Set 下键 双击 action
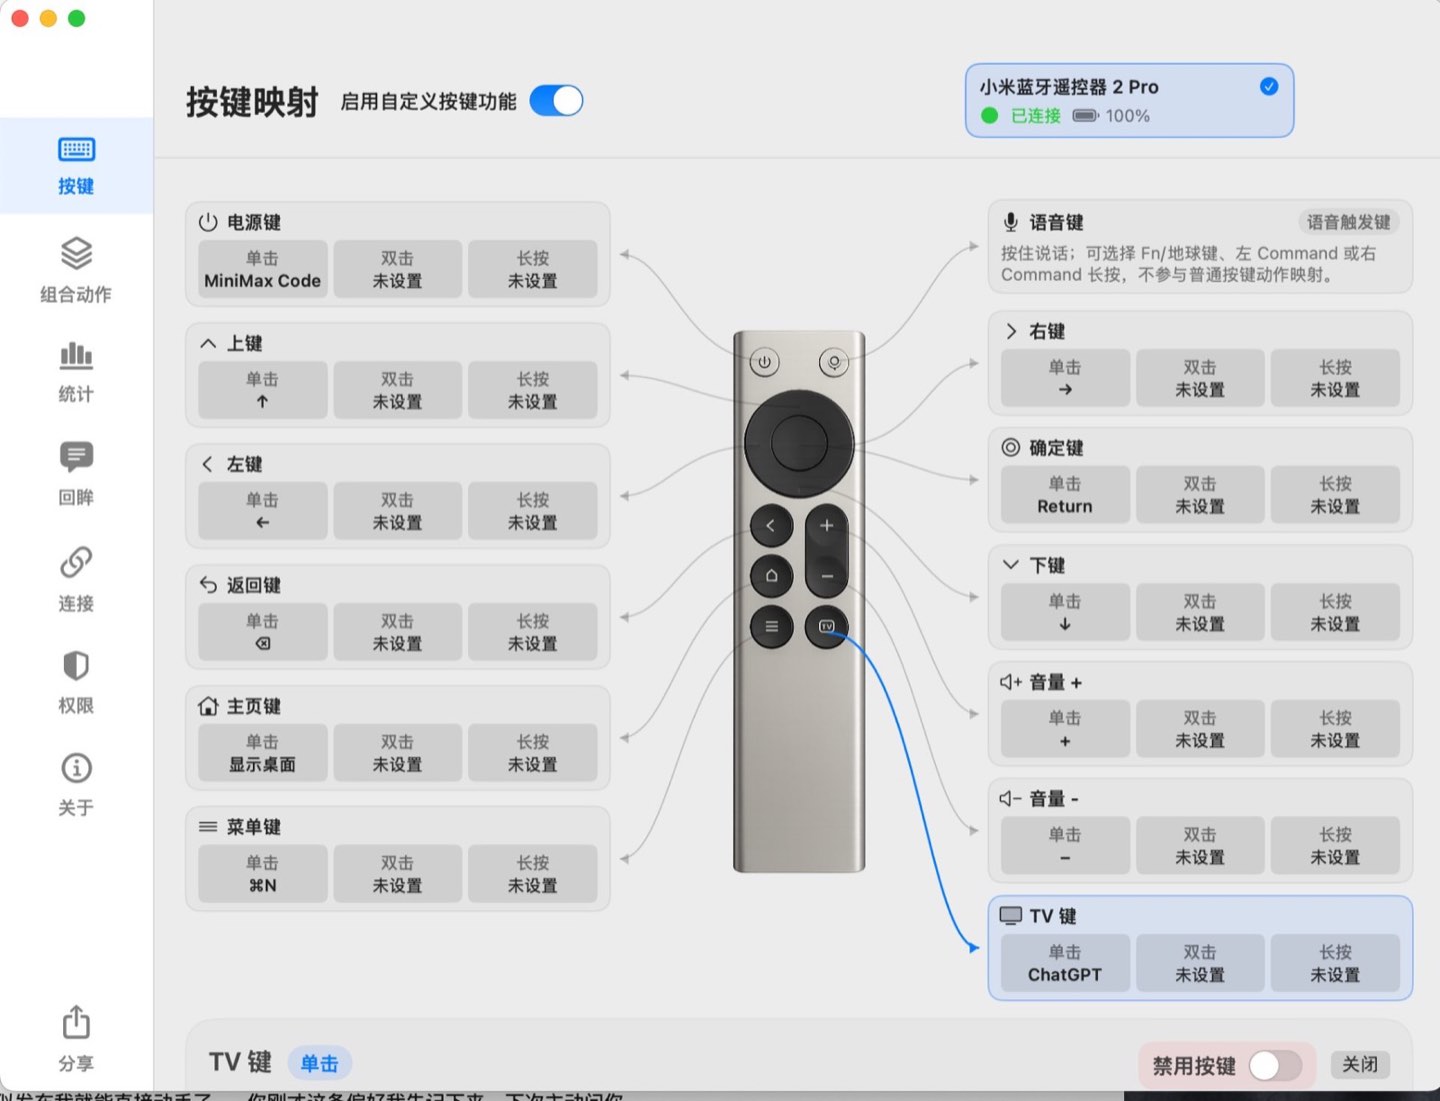Image resolution: width=1440 pixels, height=1101 pixels. pos(1200,612)
